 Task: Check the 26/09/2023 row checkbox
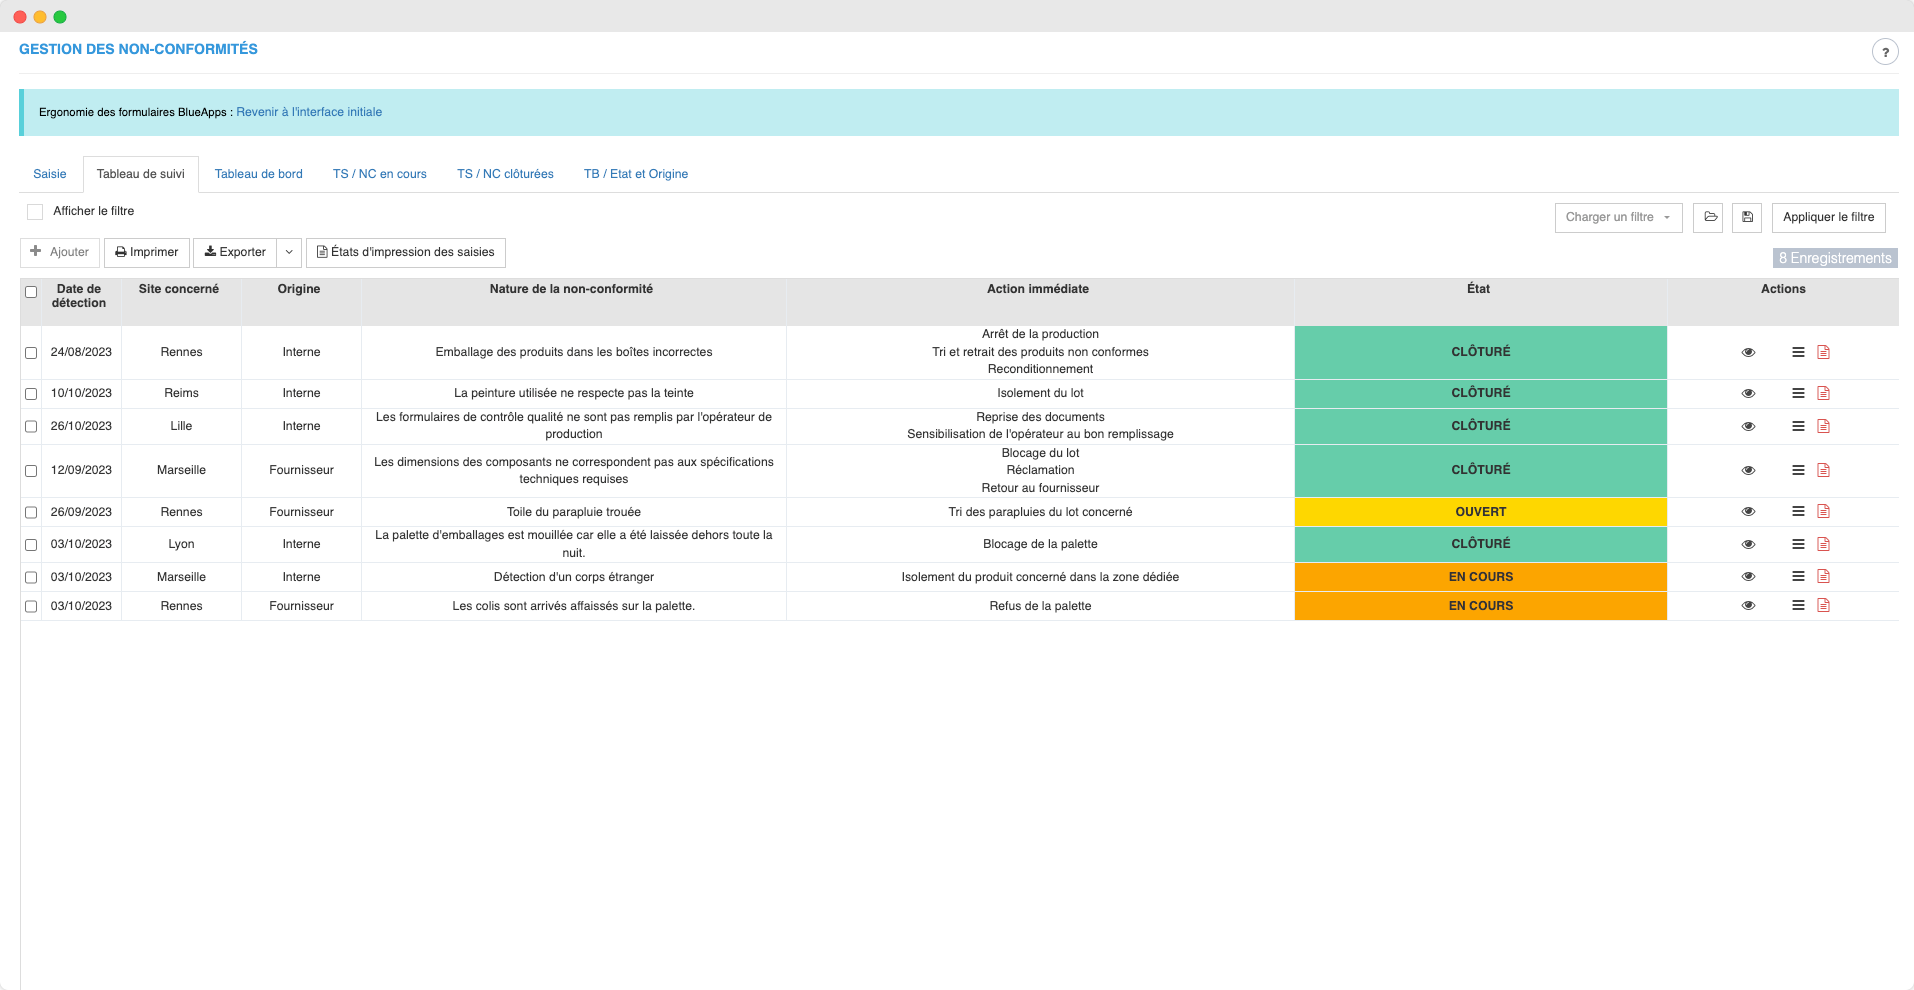[x=31, y=512]
